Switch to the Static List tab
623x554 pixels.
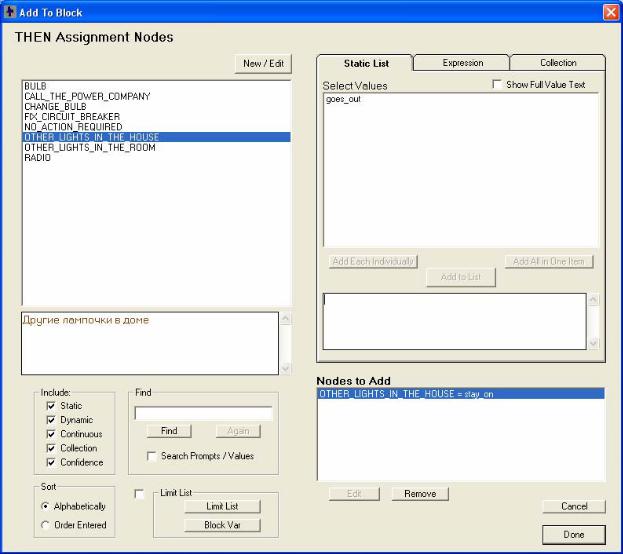point(366,63)
